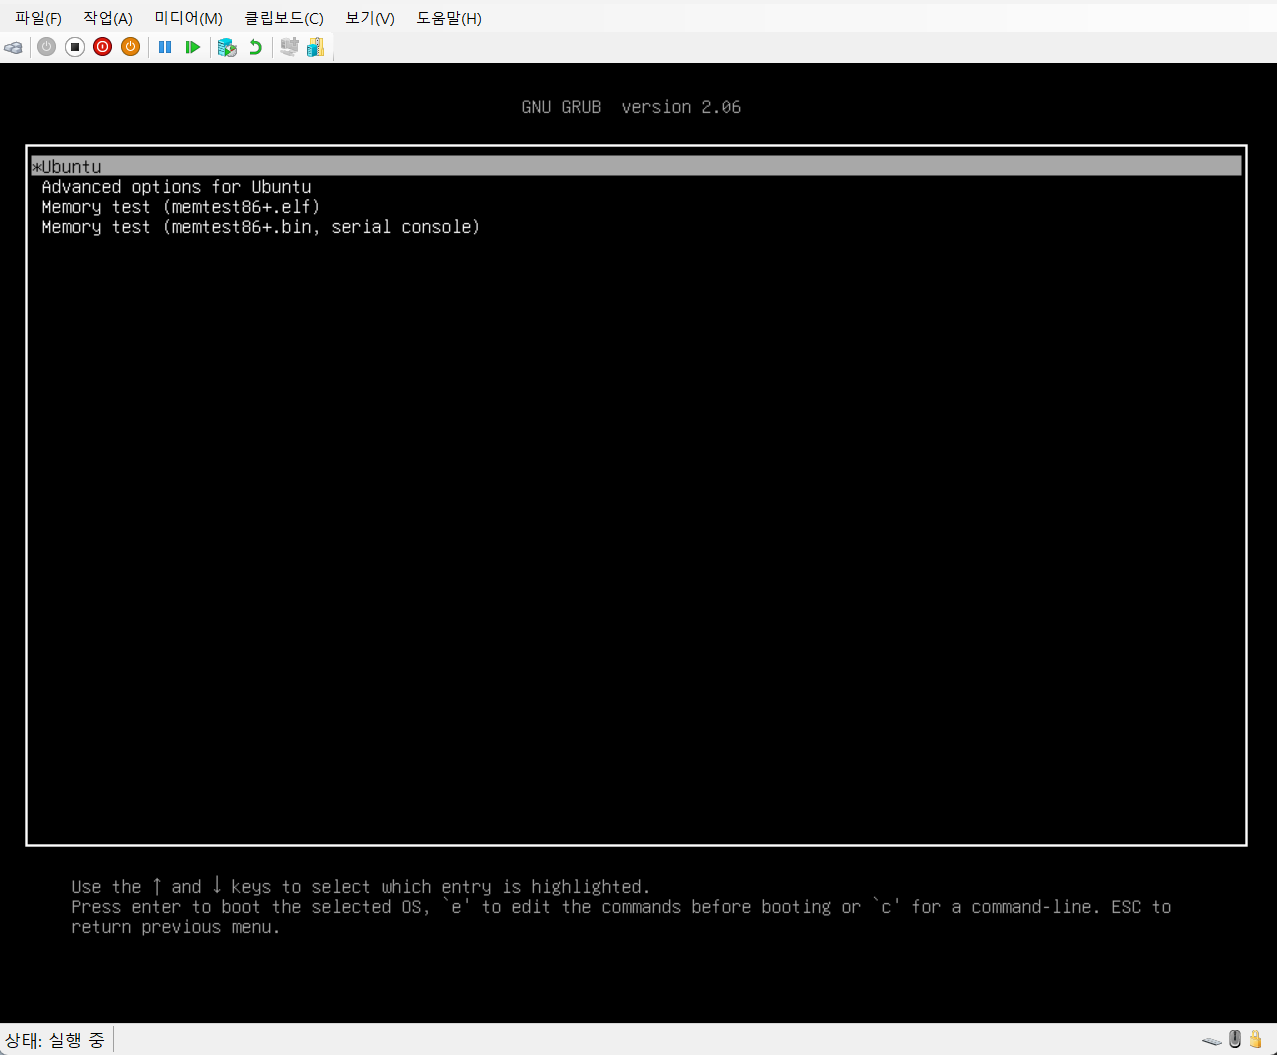Select 'Memory test (memtest86+.elf)' entry
1277x1055 pixels.
pos(180,207)
